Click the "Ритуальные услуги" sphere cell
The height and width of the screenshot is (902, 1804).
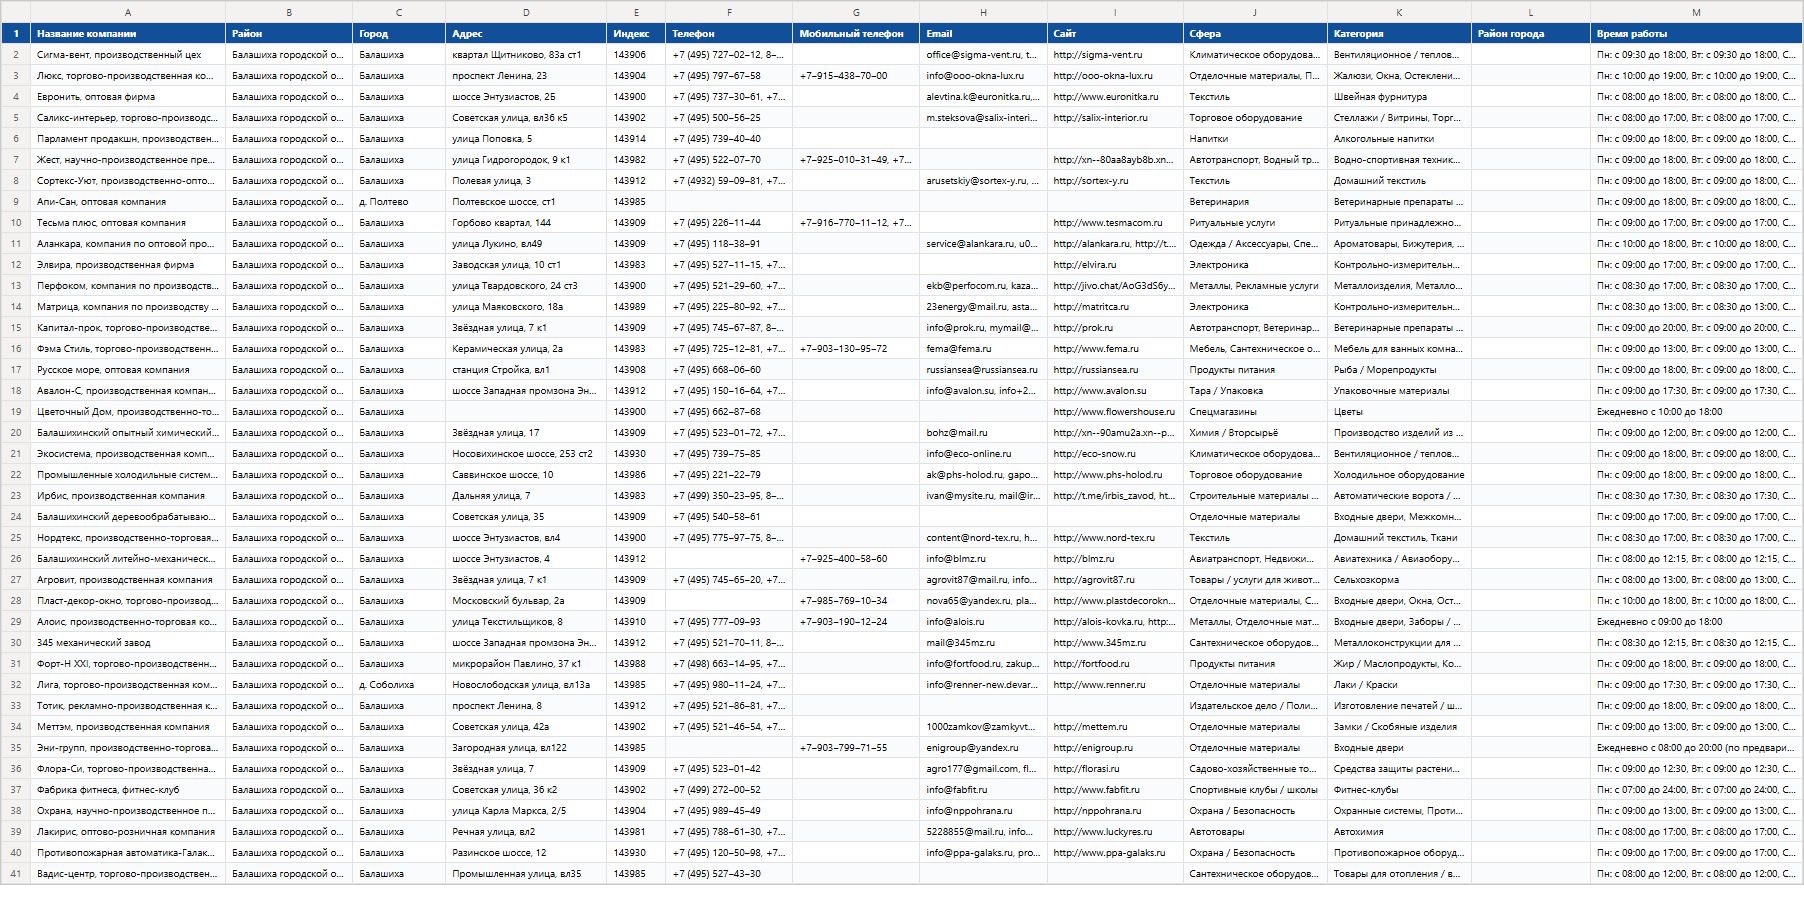[1255, 223]
